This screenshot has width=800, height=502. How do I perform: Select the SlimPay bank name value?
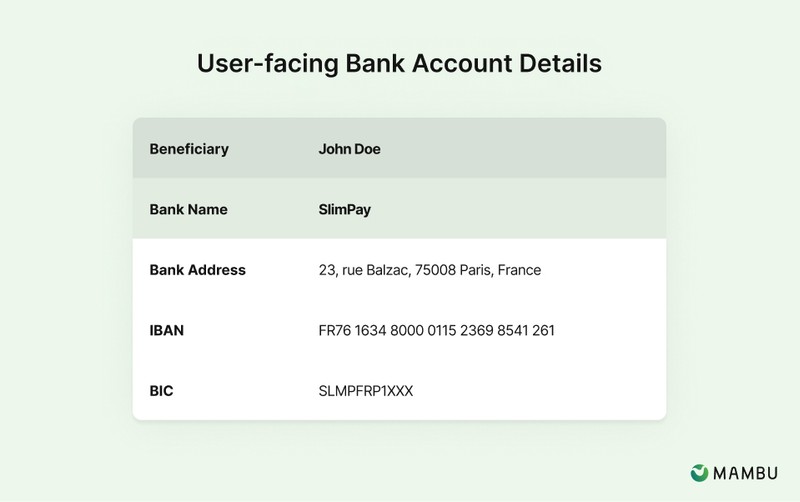344,210
